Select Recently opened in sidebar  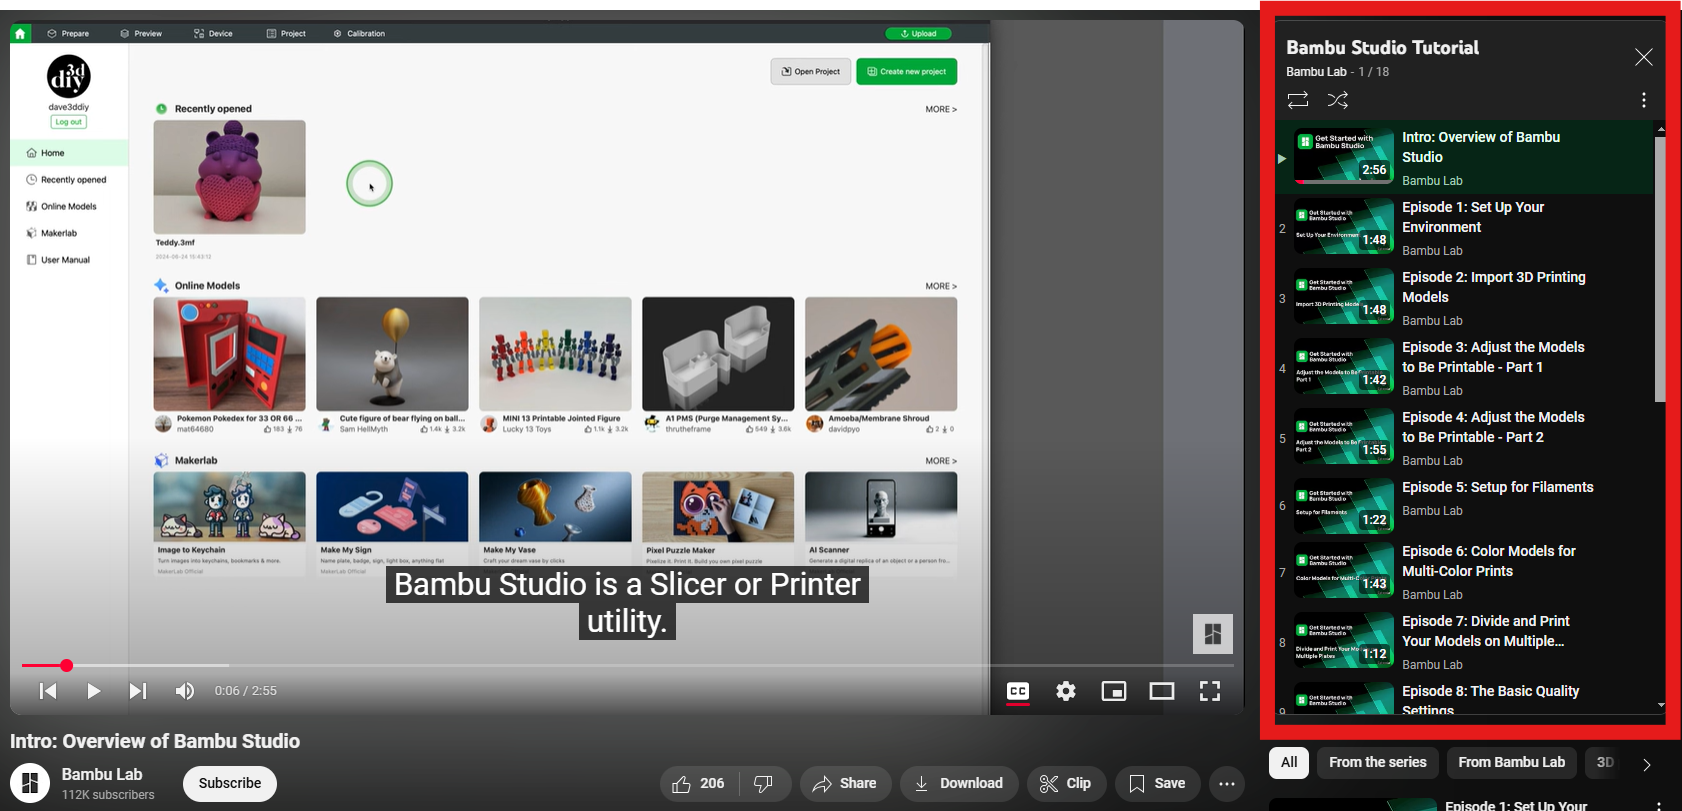click(x=69, y=180)
